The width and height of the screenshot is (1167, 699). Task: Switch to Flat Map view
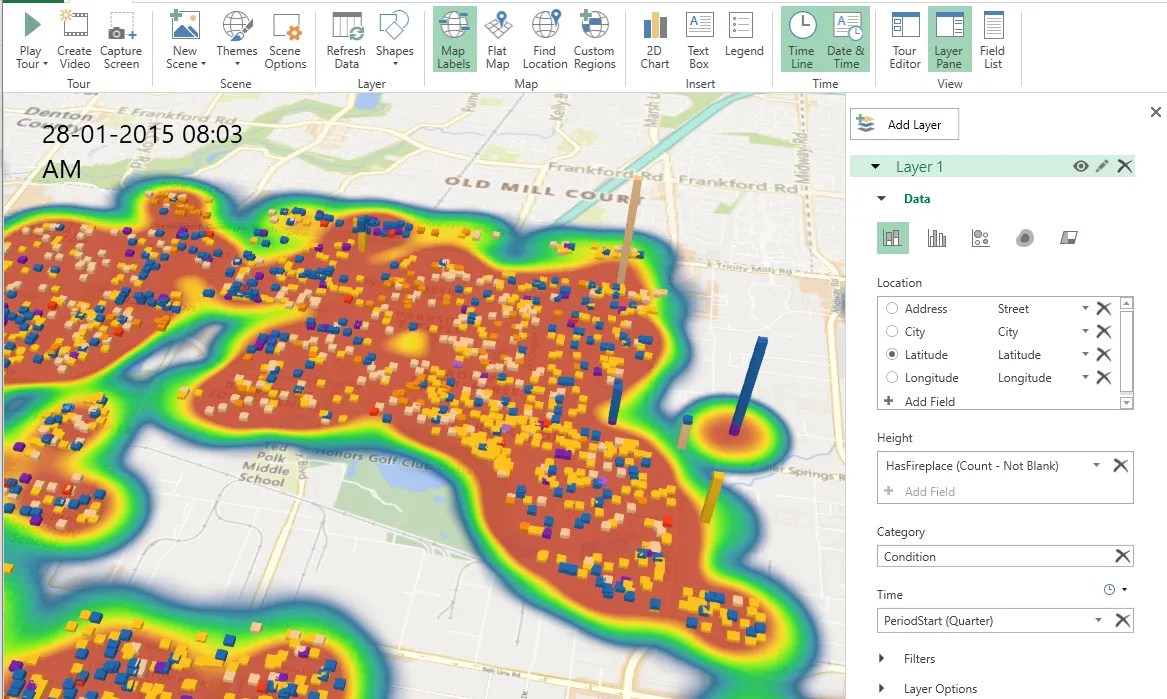[497, 40]
